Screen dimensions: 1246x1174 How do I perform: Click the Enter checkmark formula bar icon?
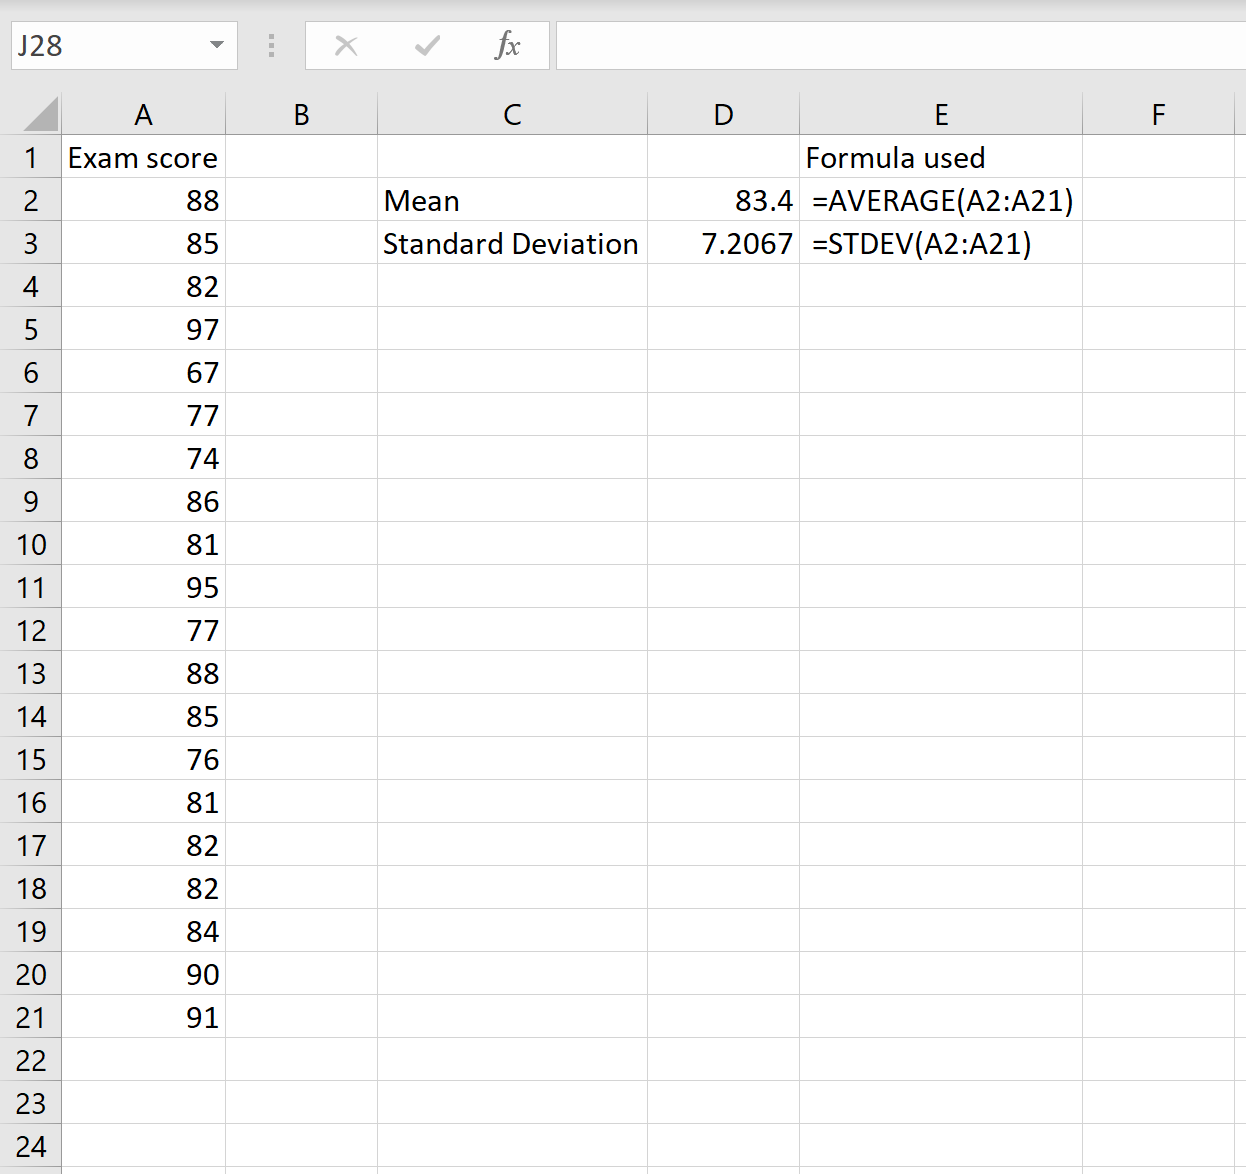point(427,46)
